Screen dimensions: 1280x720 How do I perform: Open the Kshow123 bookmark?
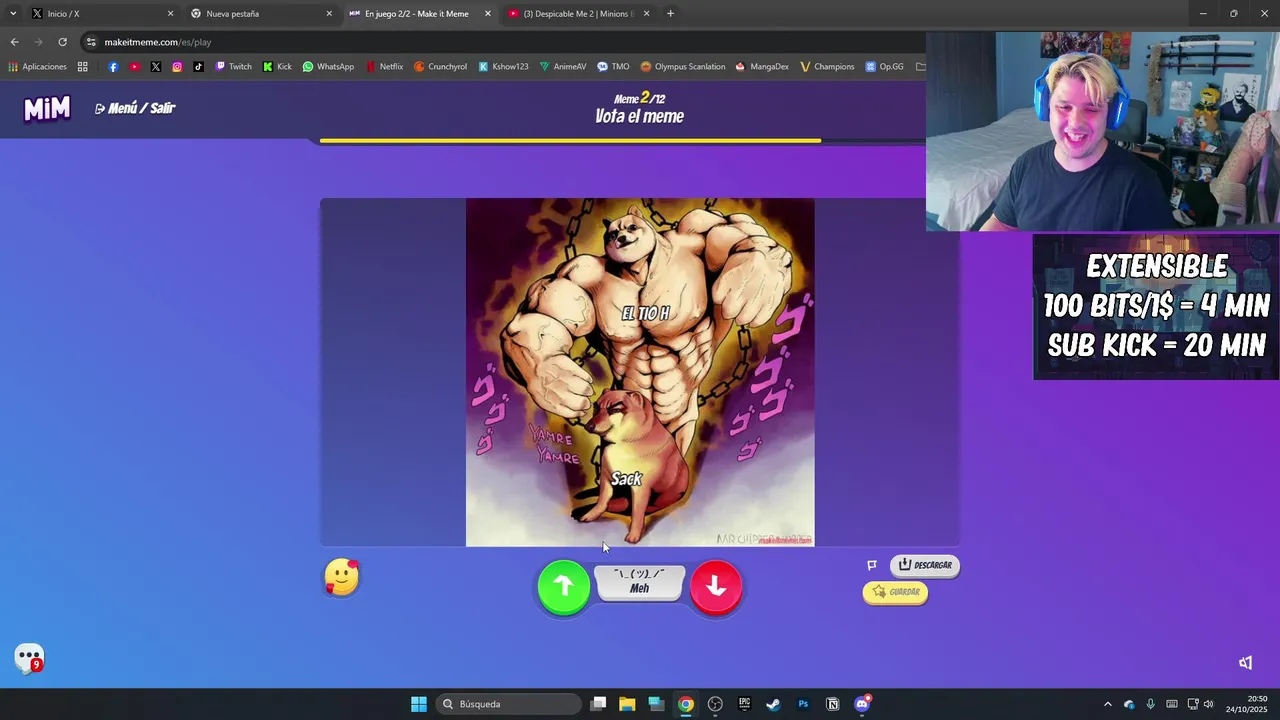(503, 67)
